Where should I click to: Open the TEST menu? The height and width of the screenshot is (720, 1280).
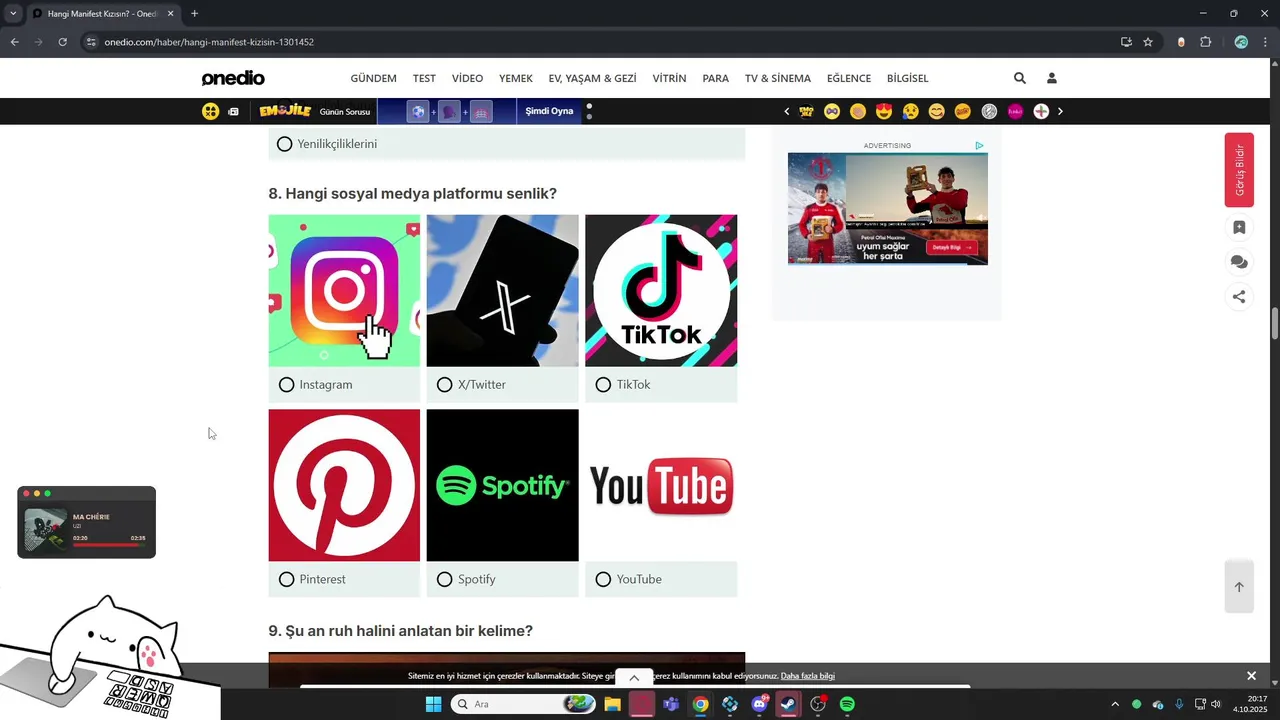[x=424, y=78]
